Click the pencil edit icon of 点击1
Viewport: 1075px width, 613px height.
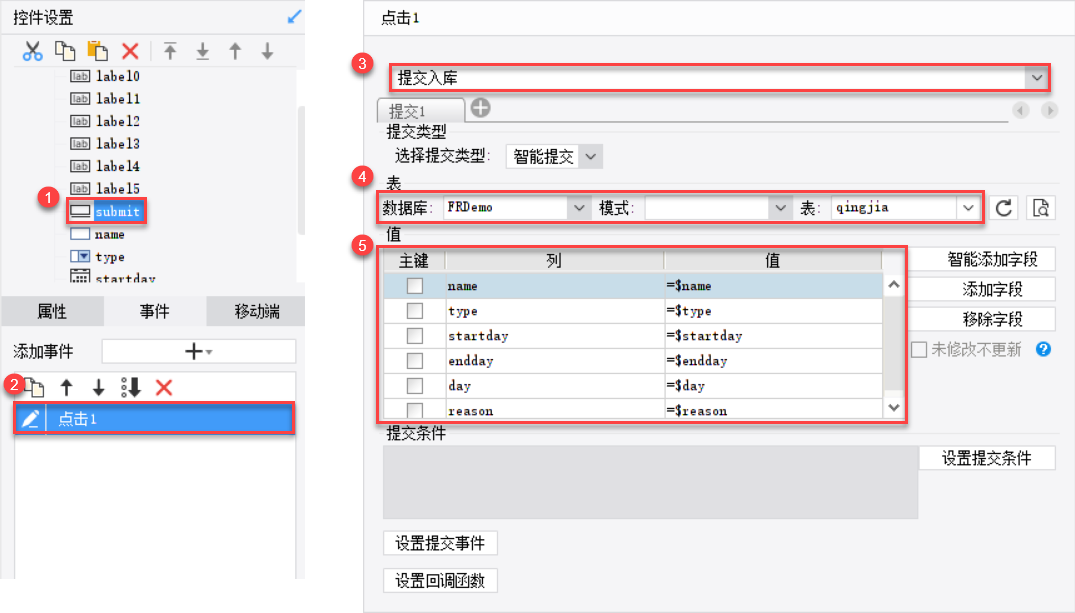click(x=30, y=419)
